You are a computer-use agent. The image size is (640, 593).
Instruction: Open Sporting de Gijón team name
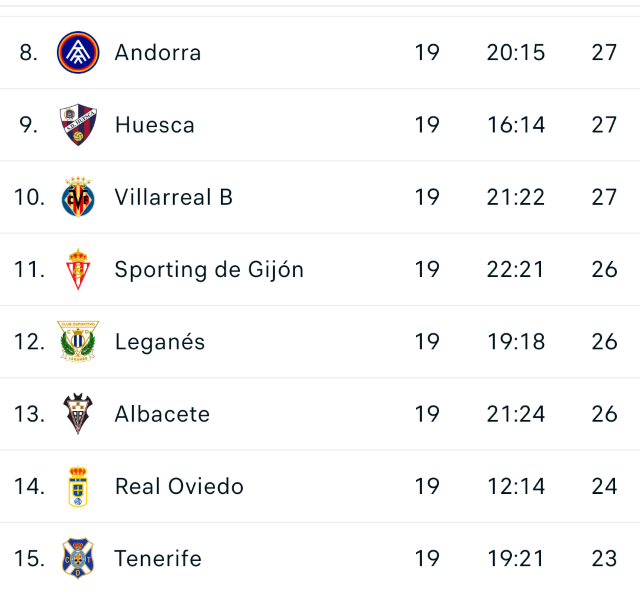pos(209,269)
